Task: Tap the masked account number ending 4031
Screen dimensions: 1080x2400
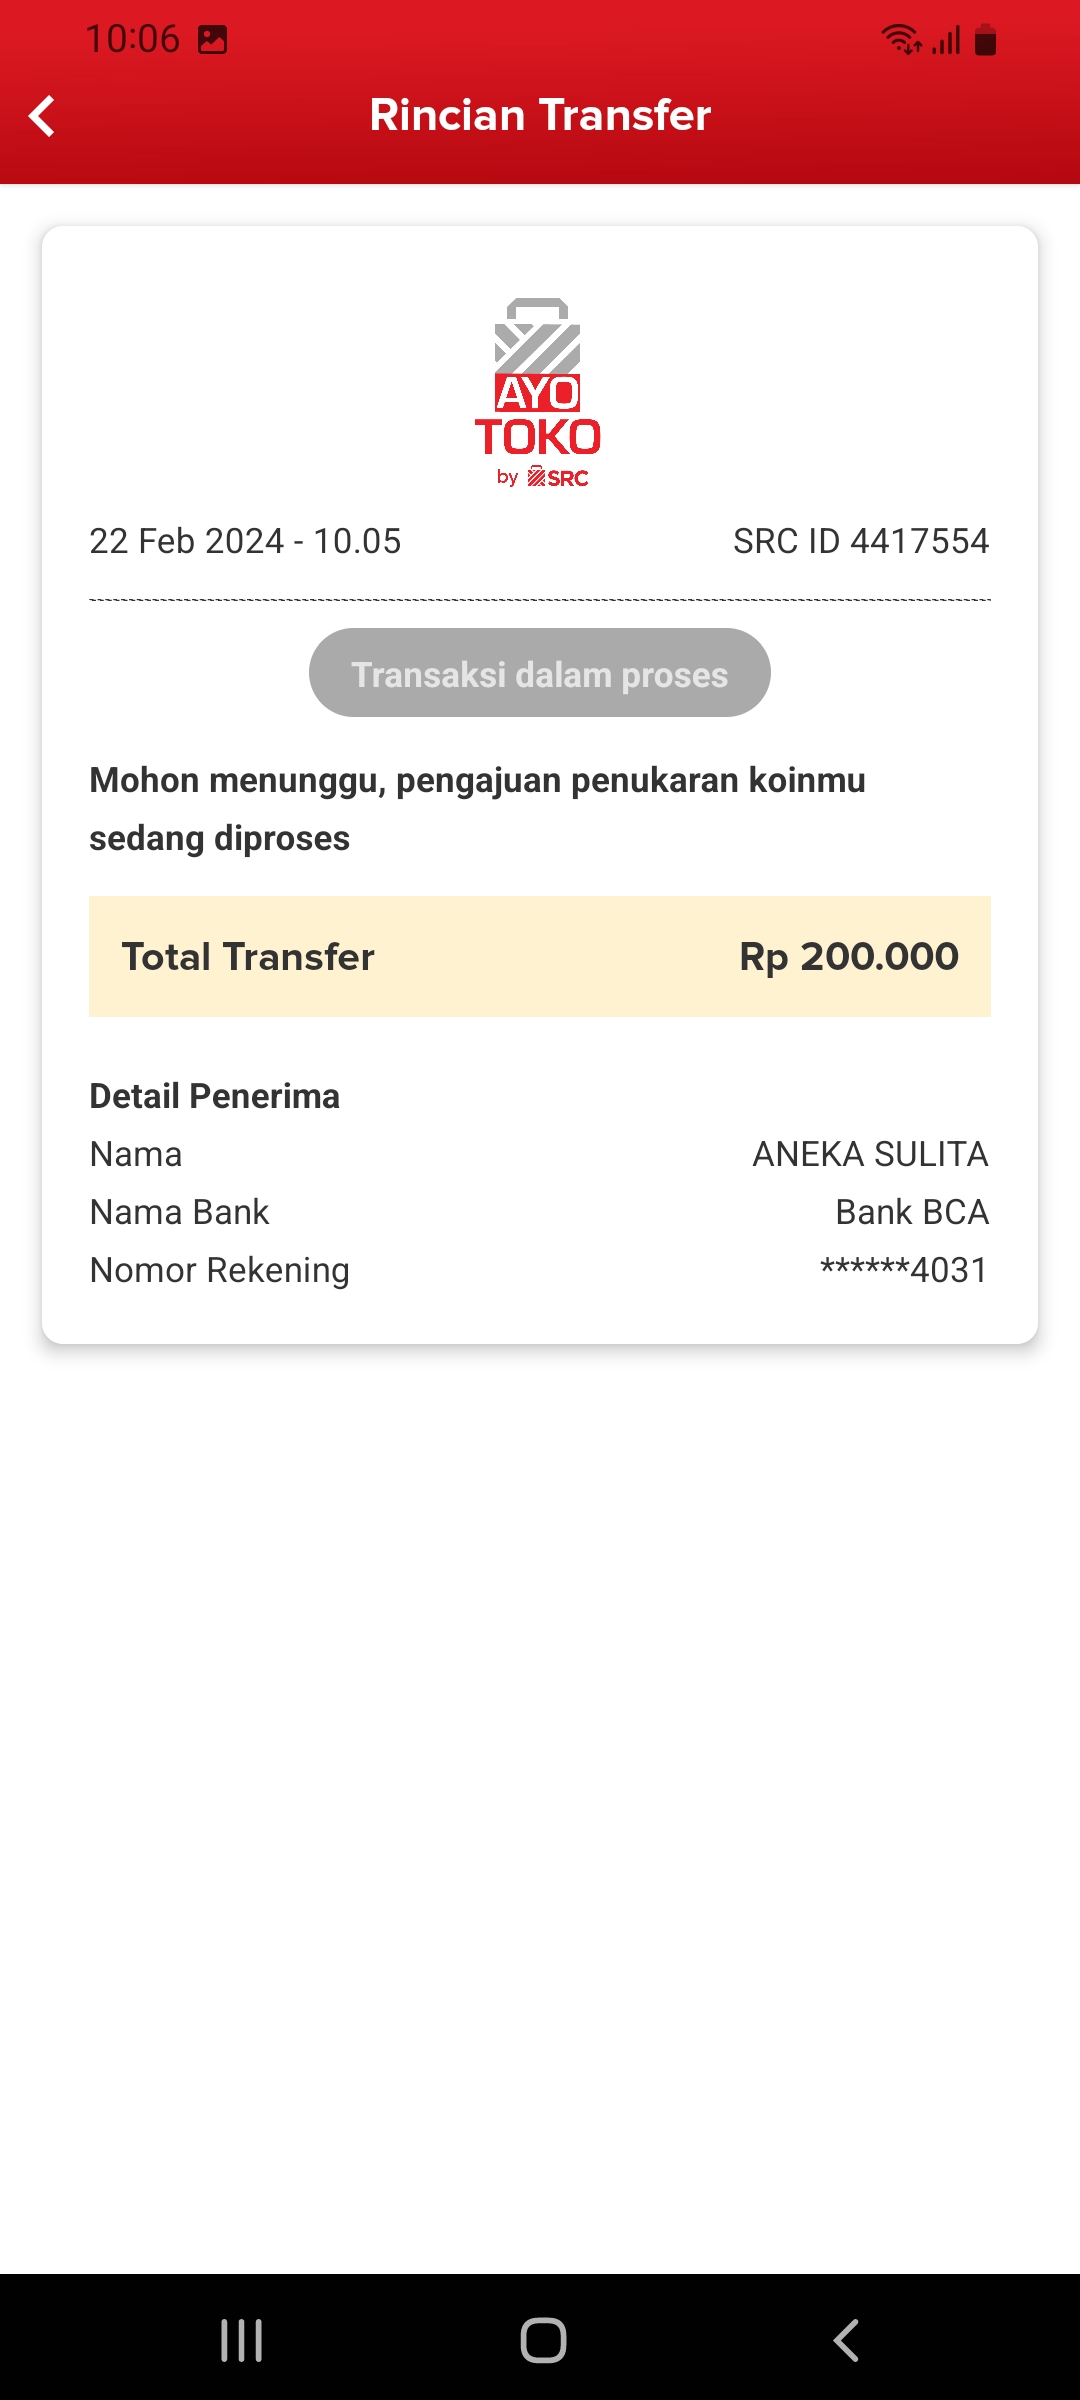Action: point(904,1270)
